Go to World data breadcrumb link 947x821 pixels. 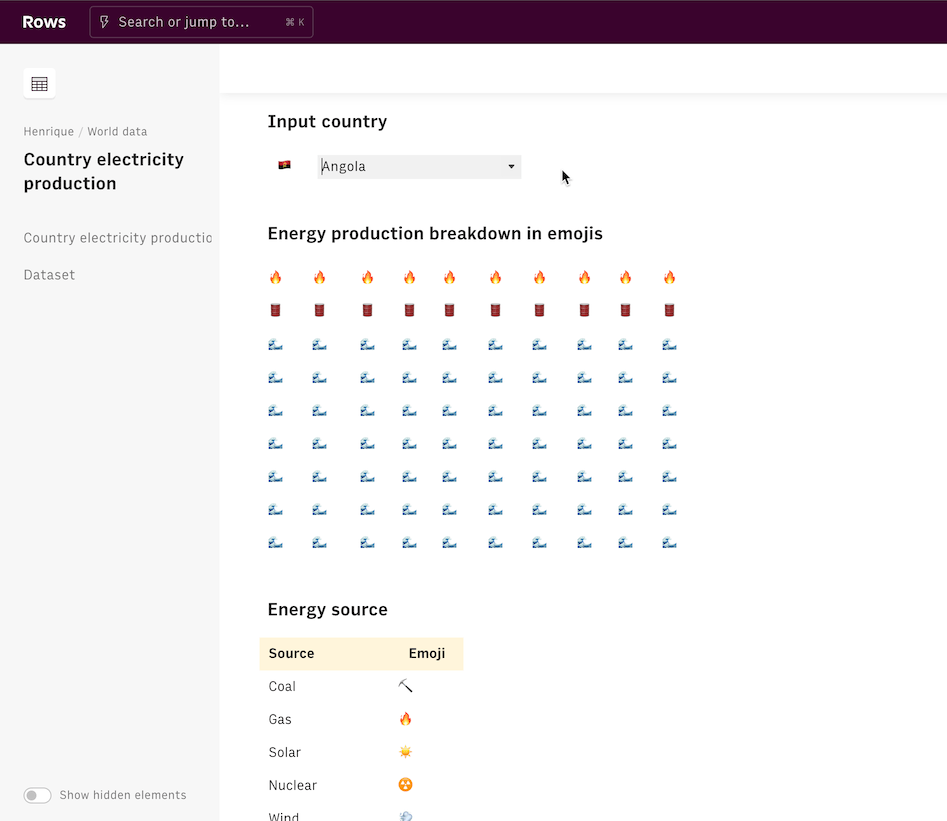117,131
